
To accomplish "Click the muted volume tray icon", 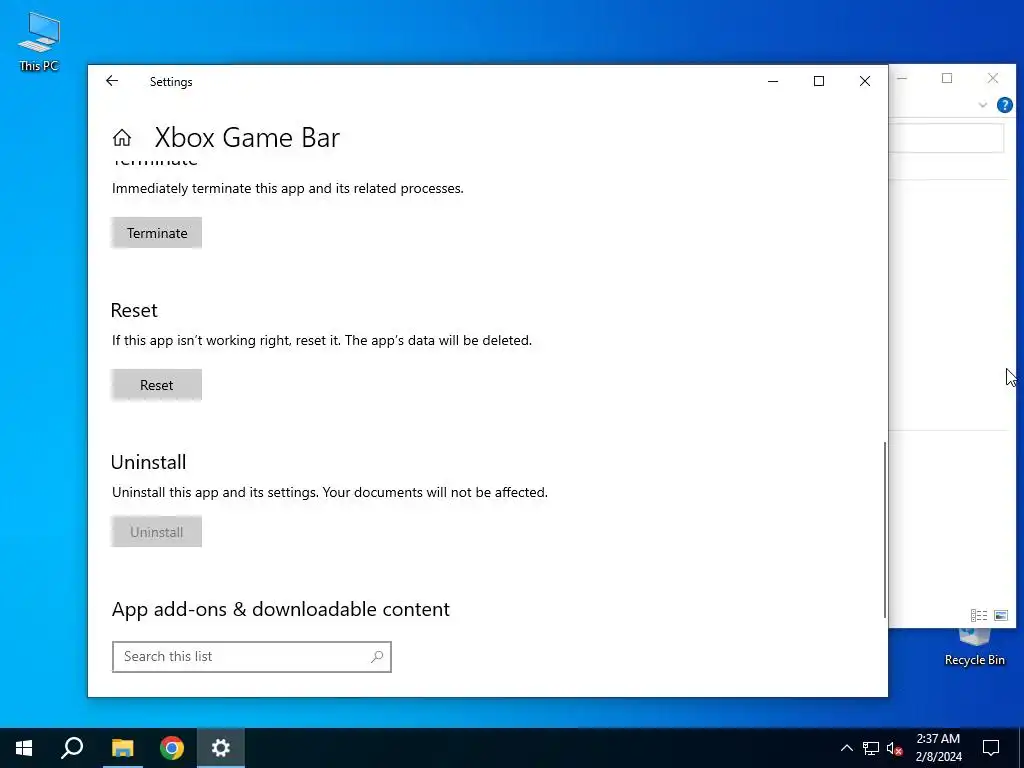I will 894,748.
